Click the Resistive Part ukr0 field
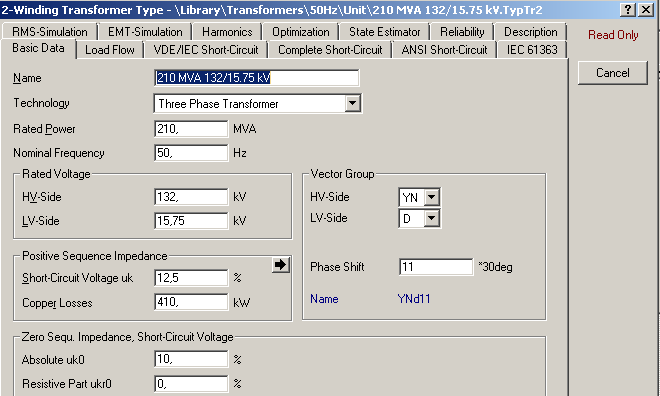 (x=191, y=383)
